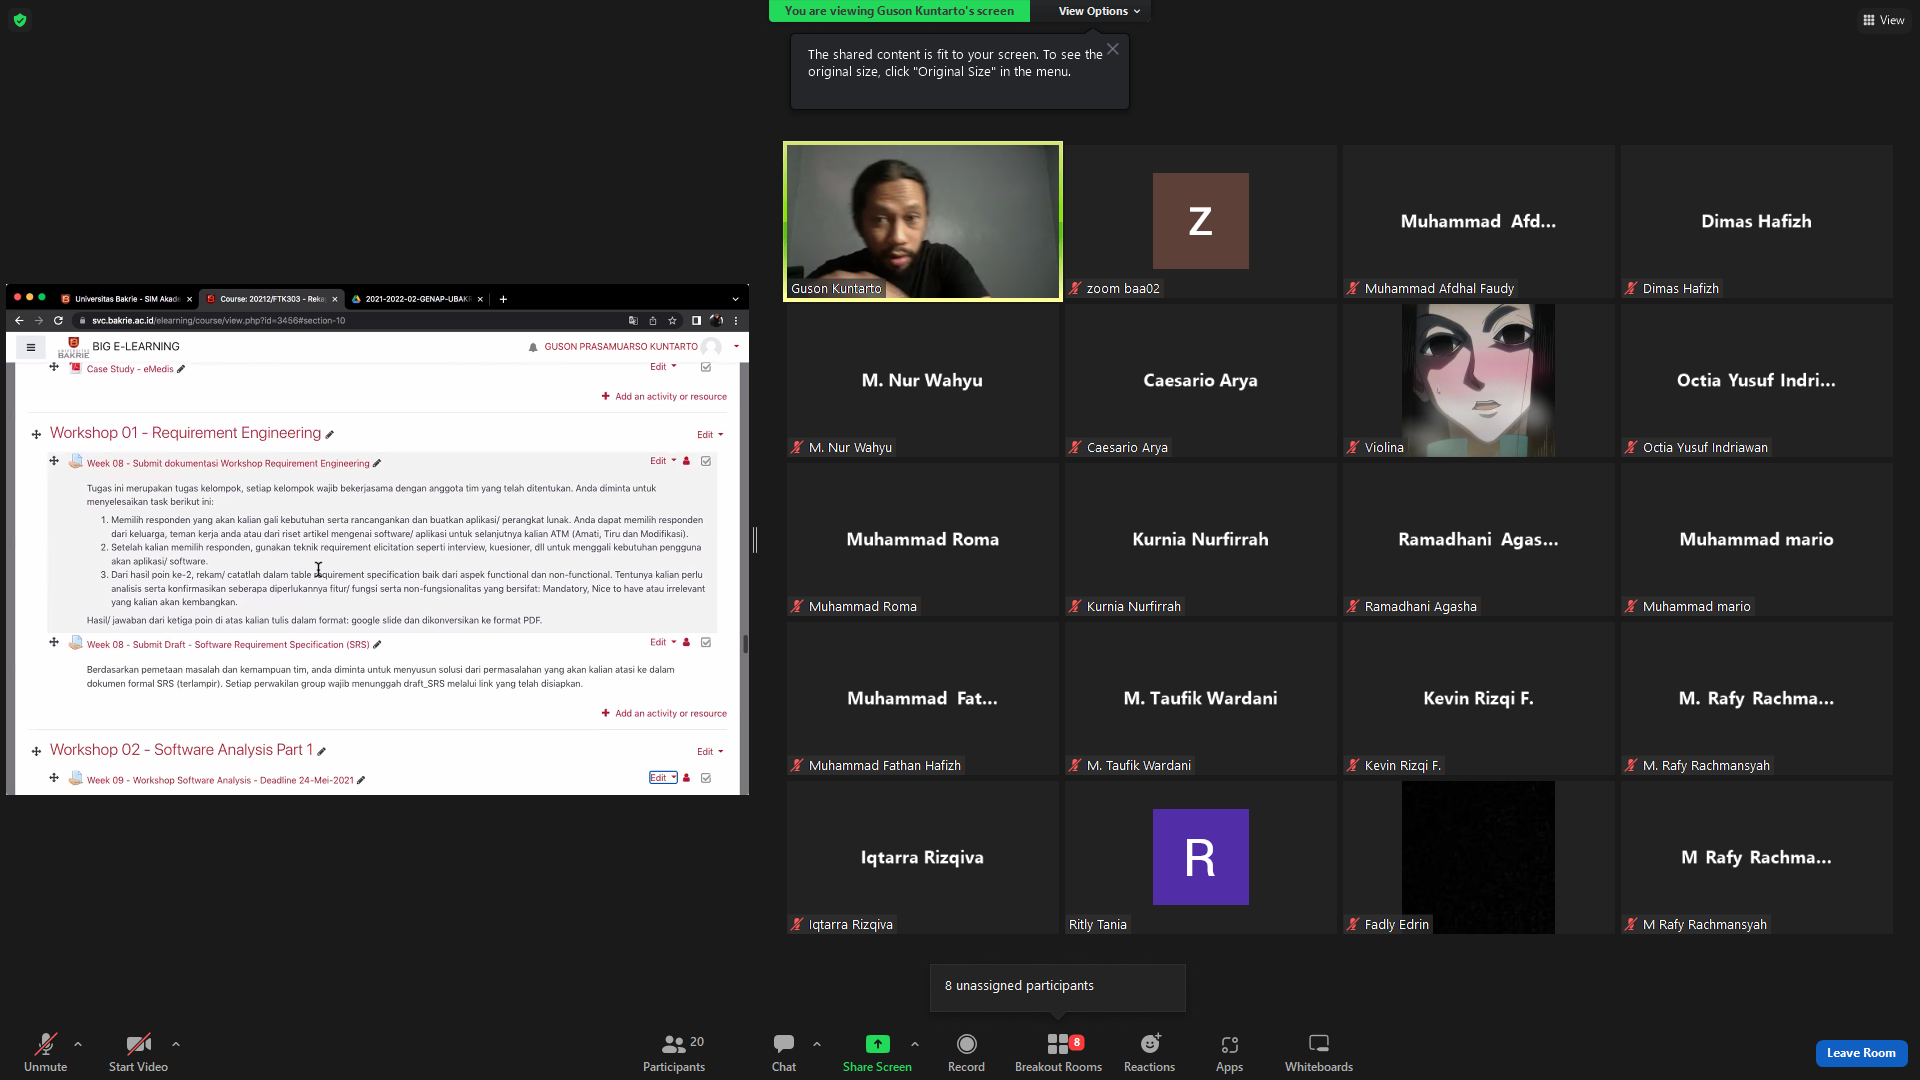Click the shared-screen panel divider handle
Image resolution: width=1920 pixels, height=1080 pixels.
[755, 540]
